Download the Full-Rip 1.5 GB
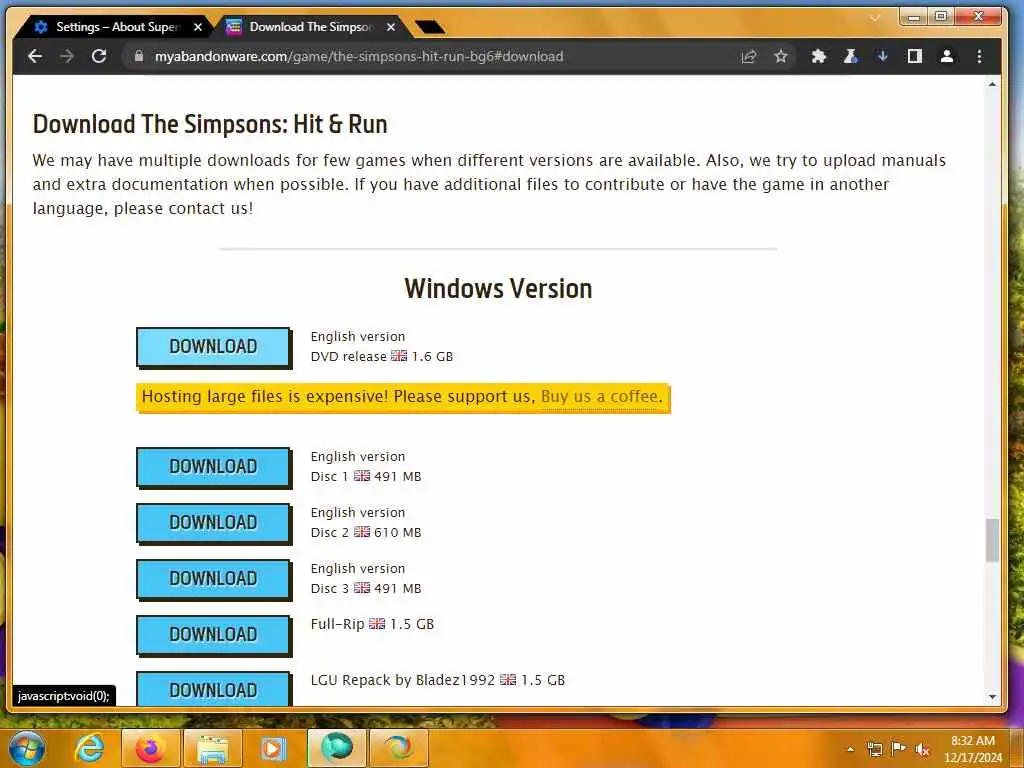Viewport: 1024px width, 768px height. [x=214, y=635]
